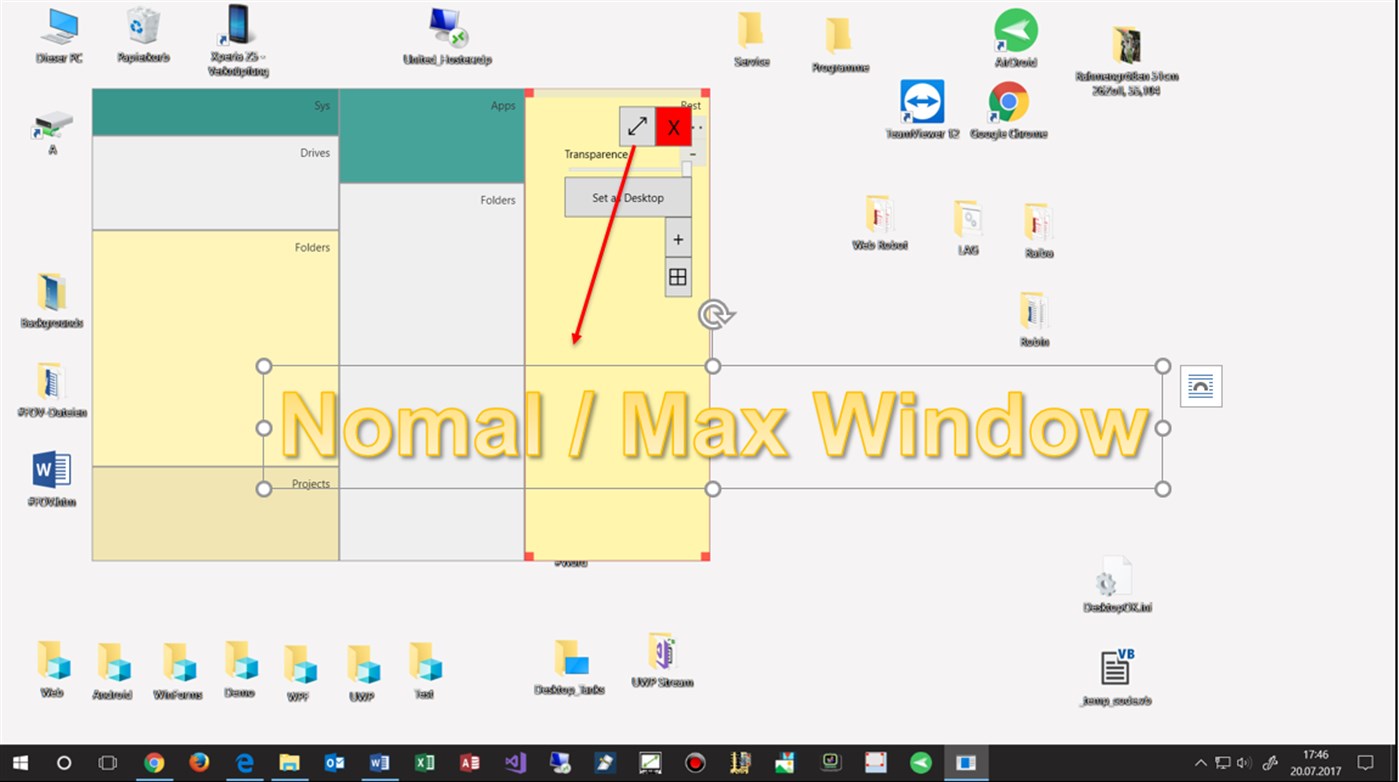Click the diagonal resize arrows icon
The image size is (1399, 782).
click(637, 126)
